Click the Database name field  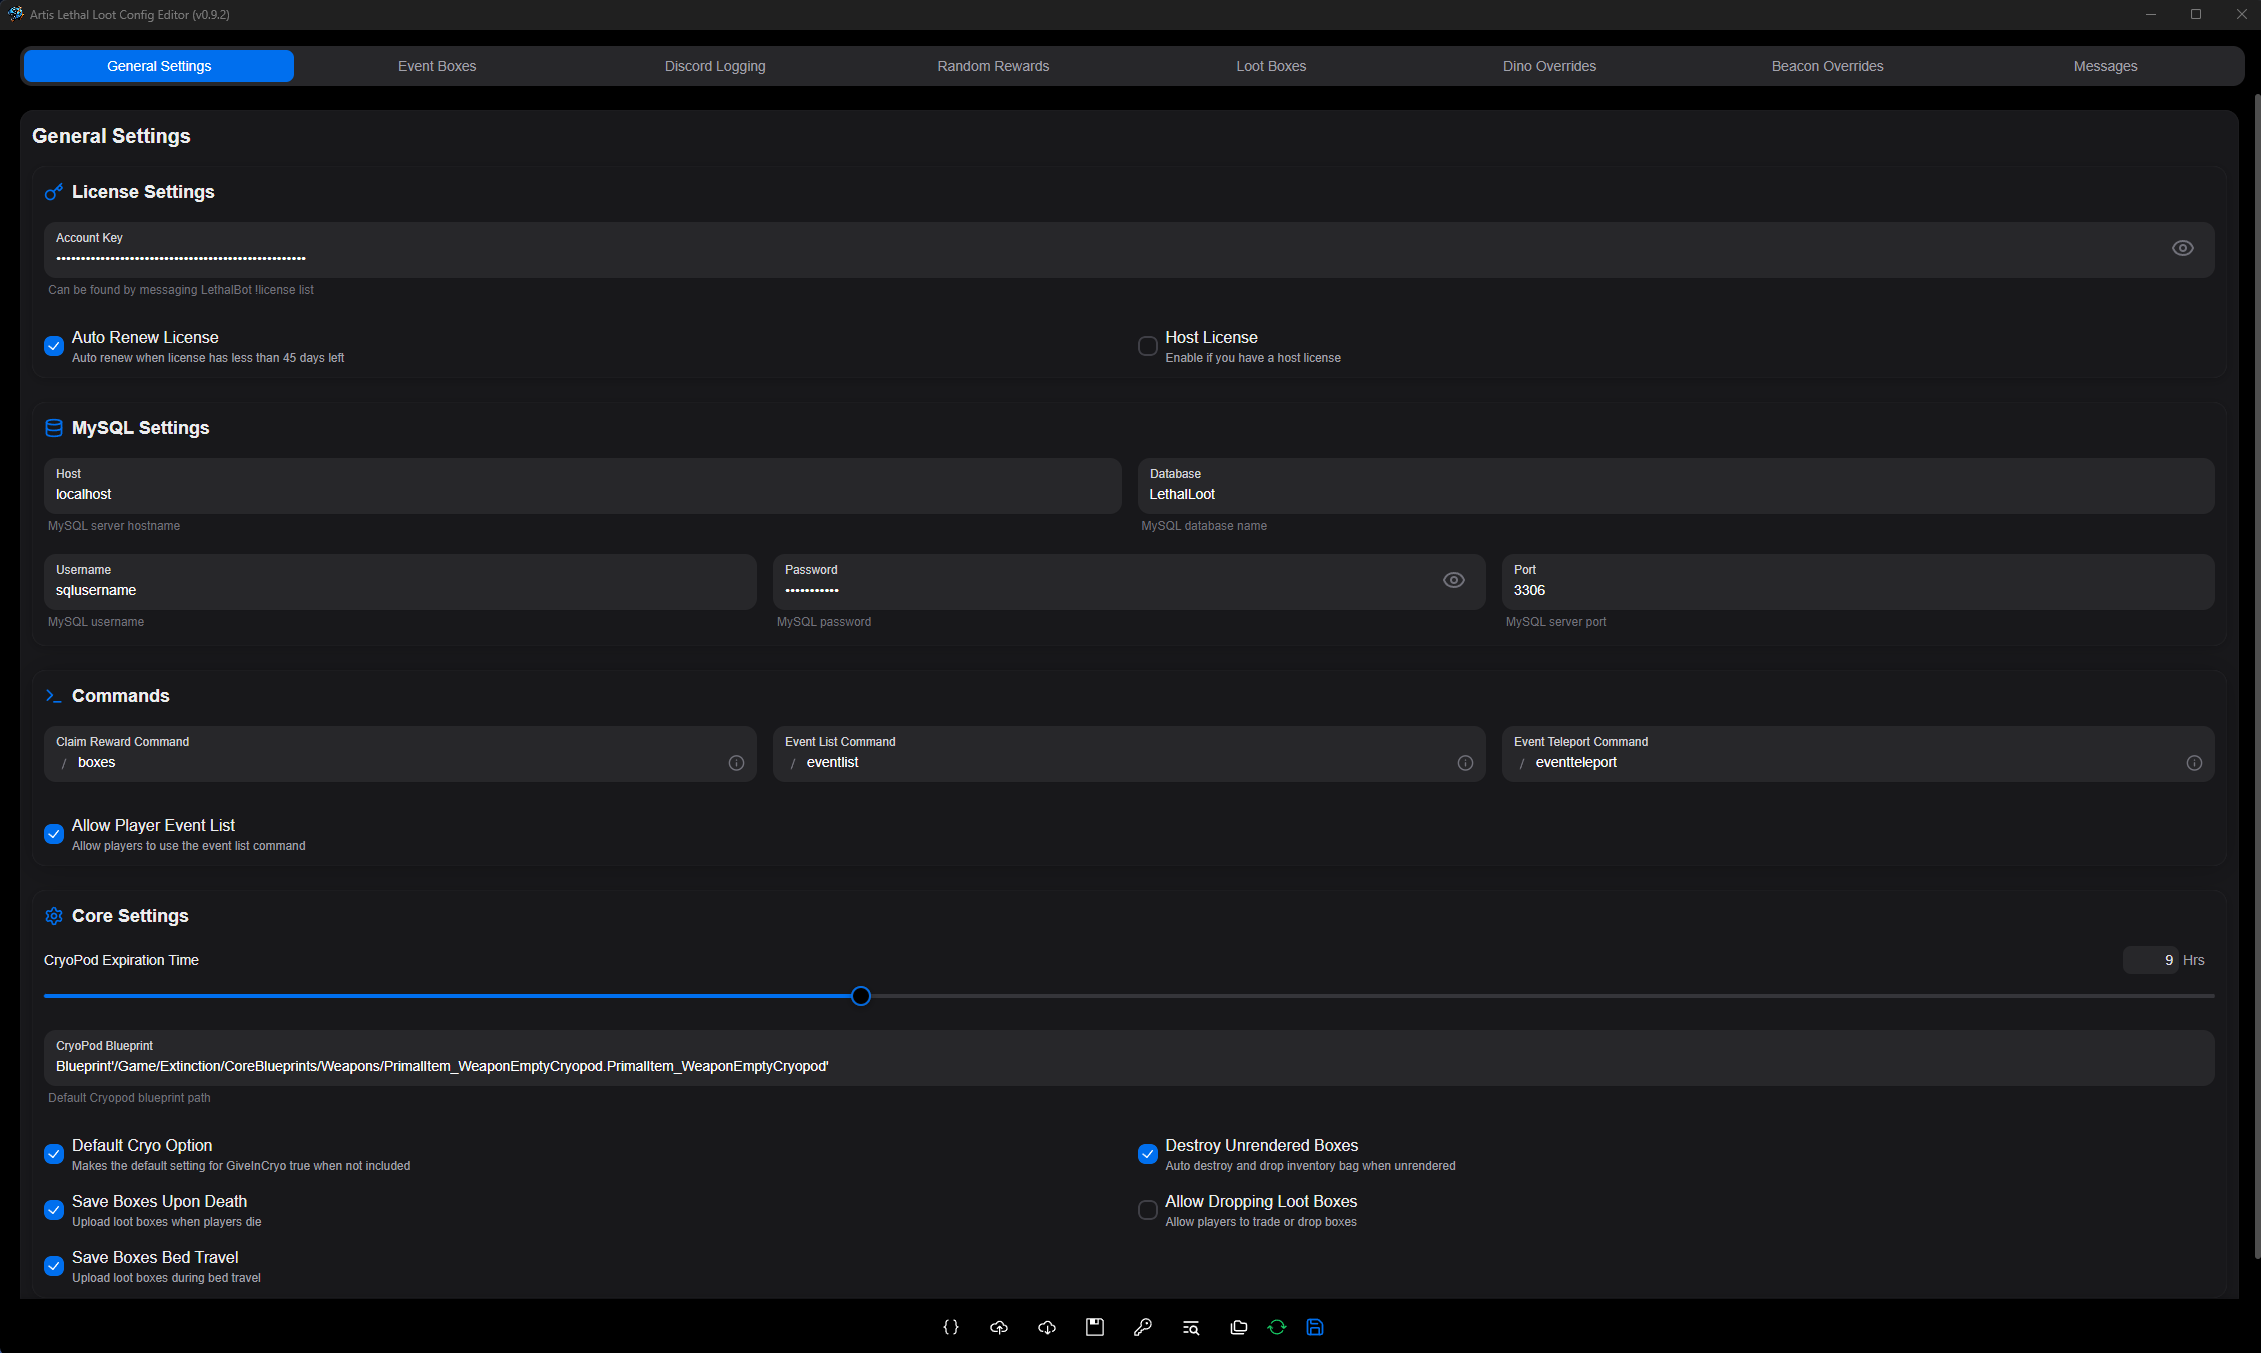1676,486
